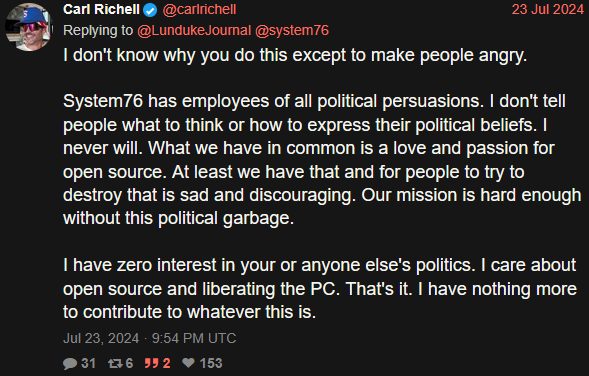
Task: Click the Carl Richell display name
Action: [x=101, y=9]
